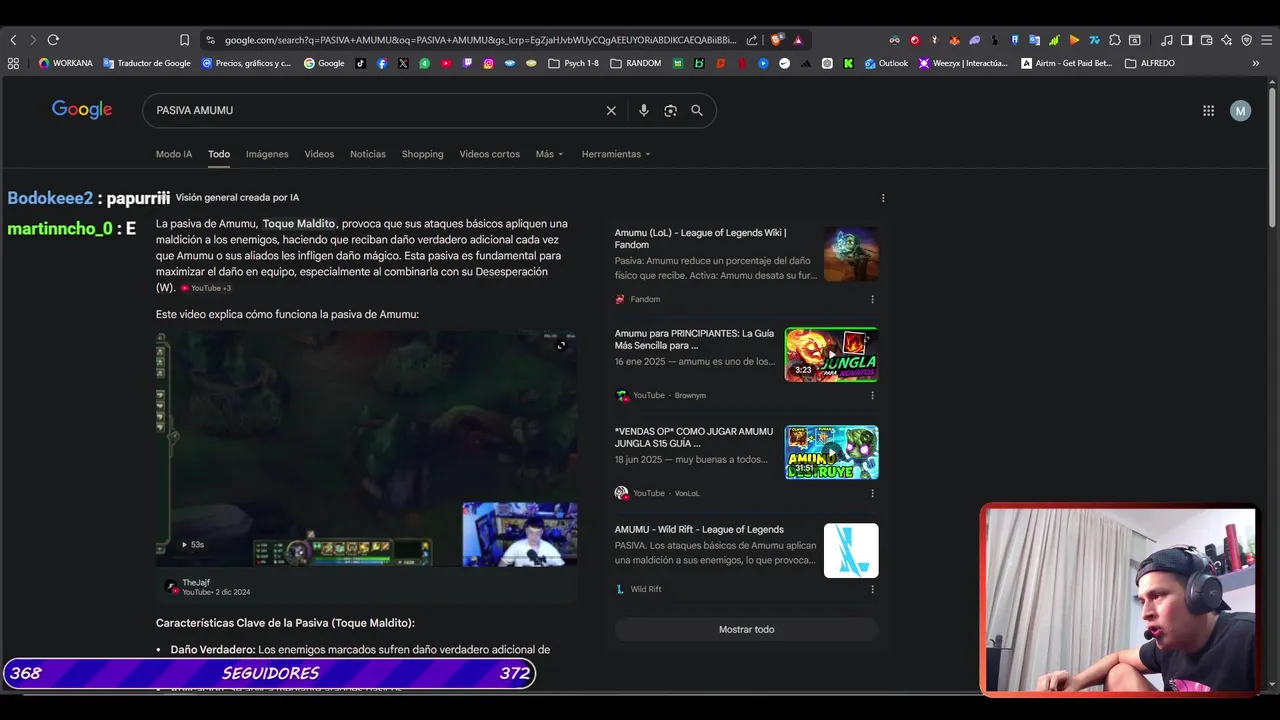The height and width of the screenshot is (720, 1280).
Task: Open the Traductor de Google bookmark
Action: tap(147, 63)
